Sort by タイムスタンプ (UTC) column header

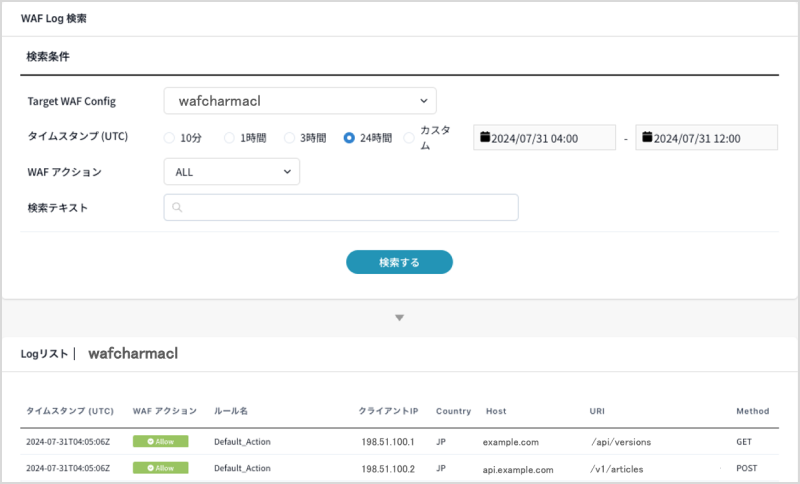tap(70, 411)
